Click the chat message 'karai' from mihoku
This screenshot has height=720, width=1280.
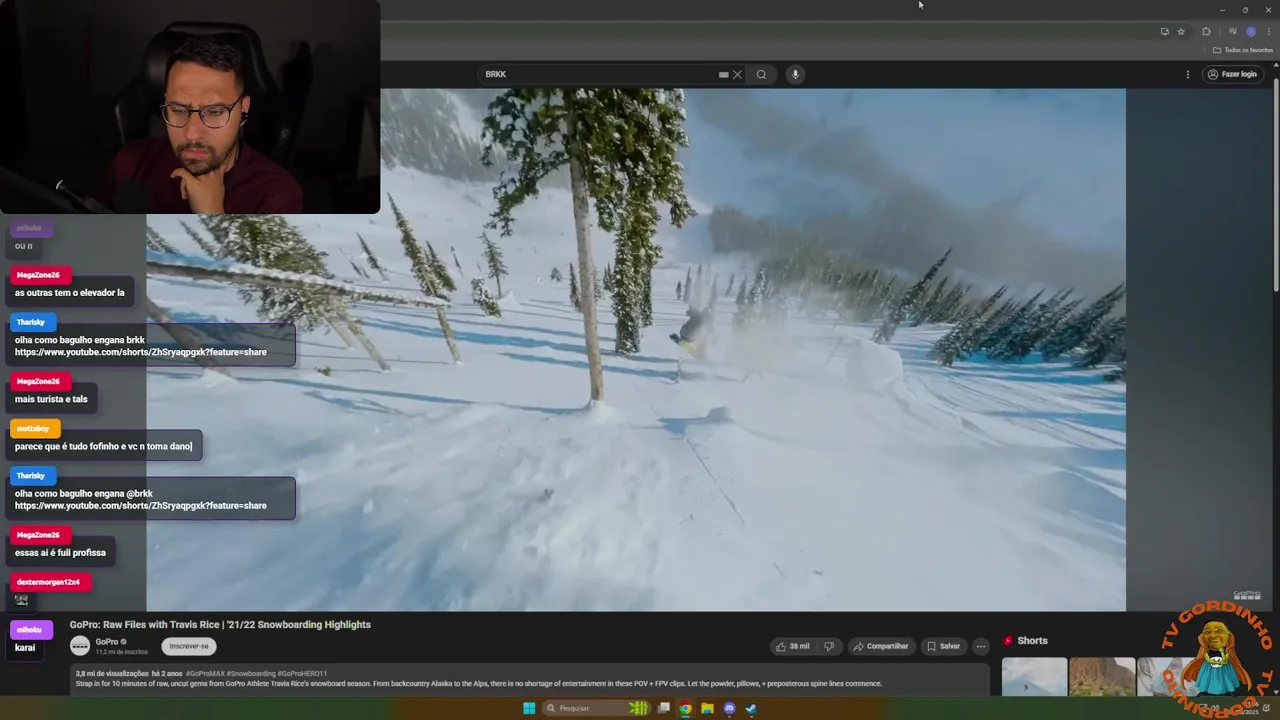click(25, 648)
